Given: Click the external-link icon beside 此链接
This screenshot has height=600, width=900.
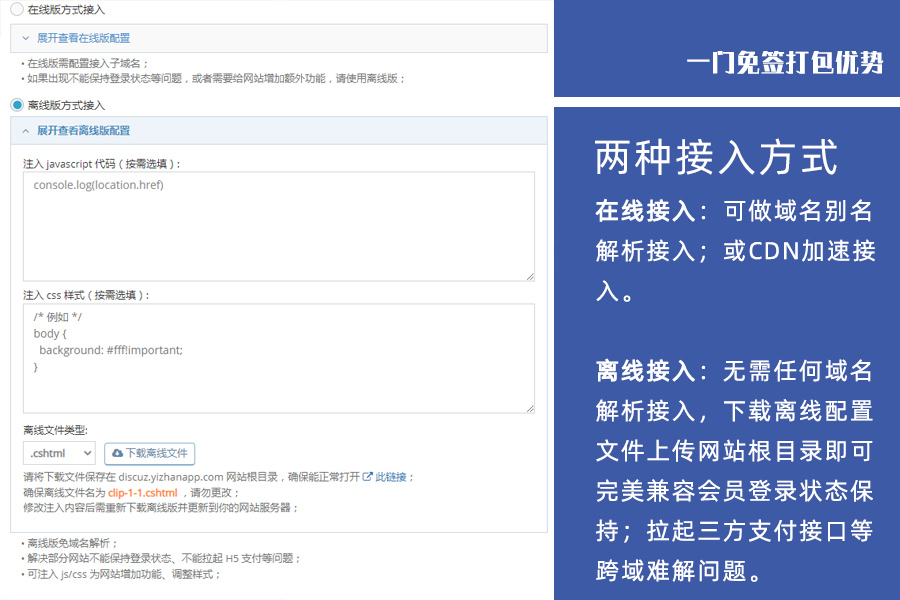Looking at the screenshot, I should (365, 475).
